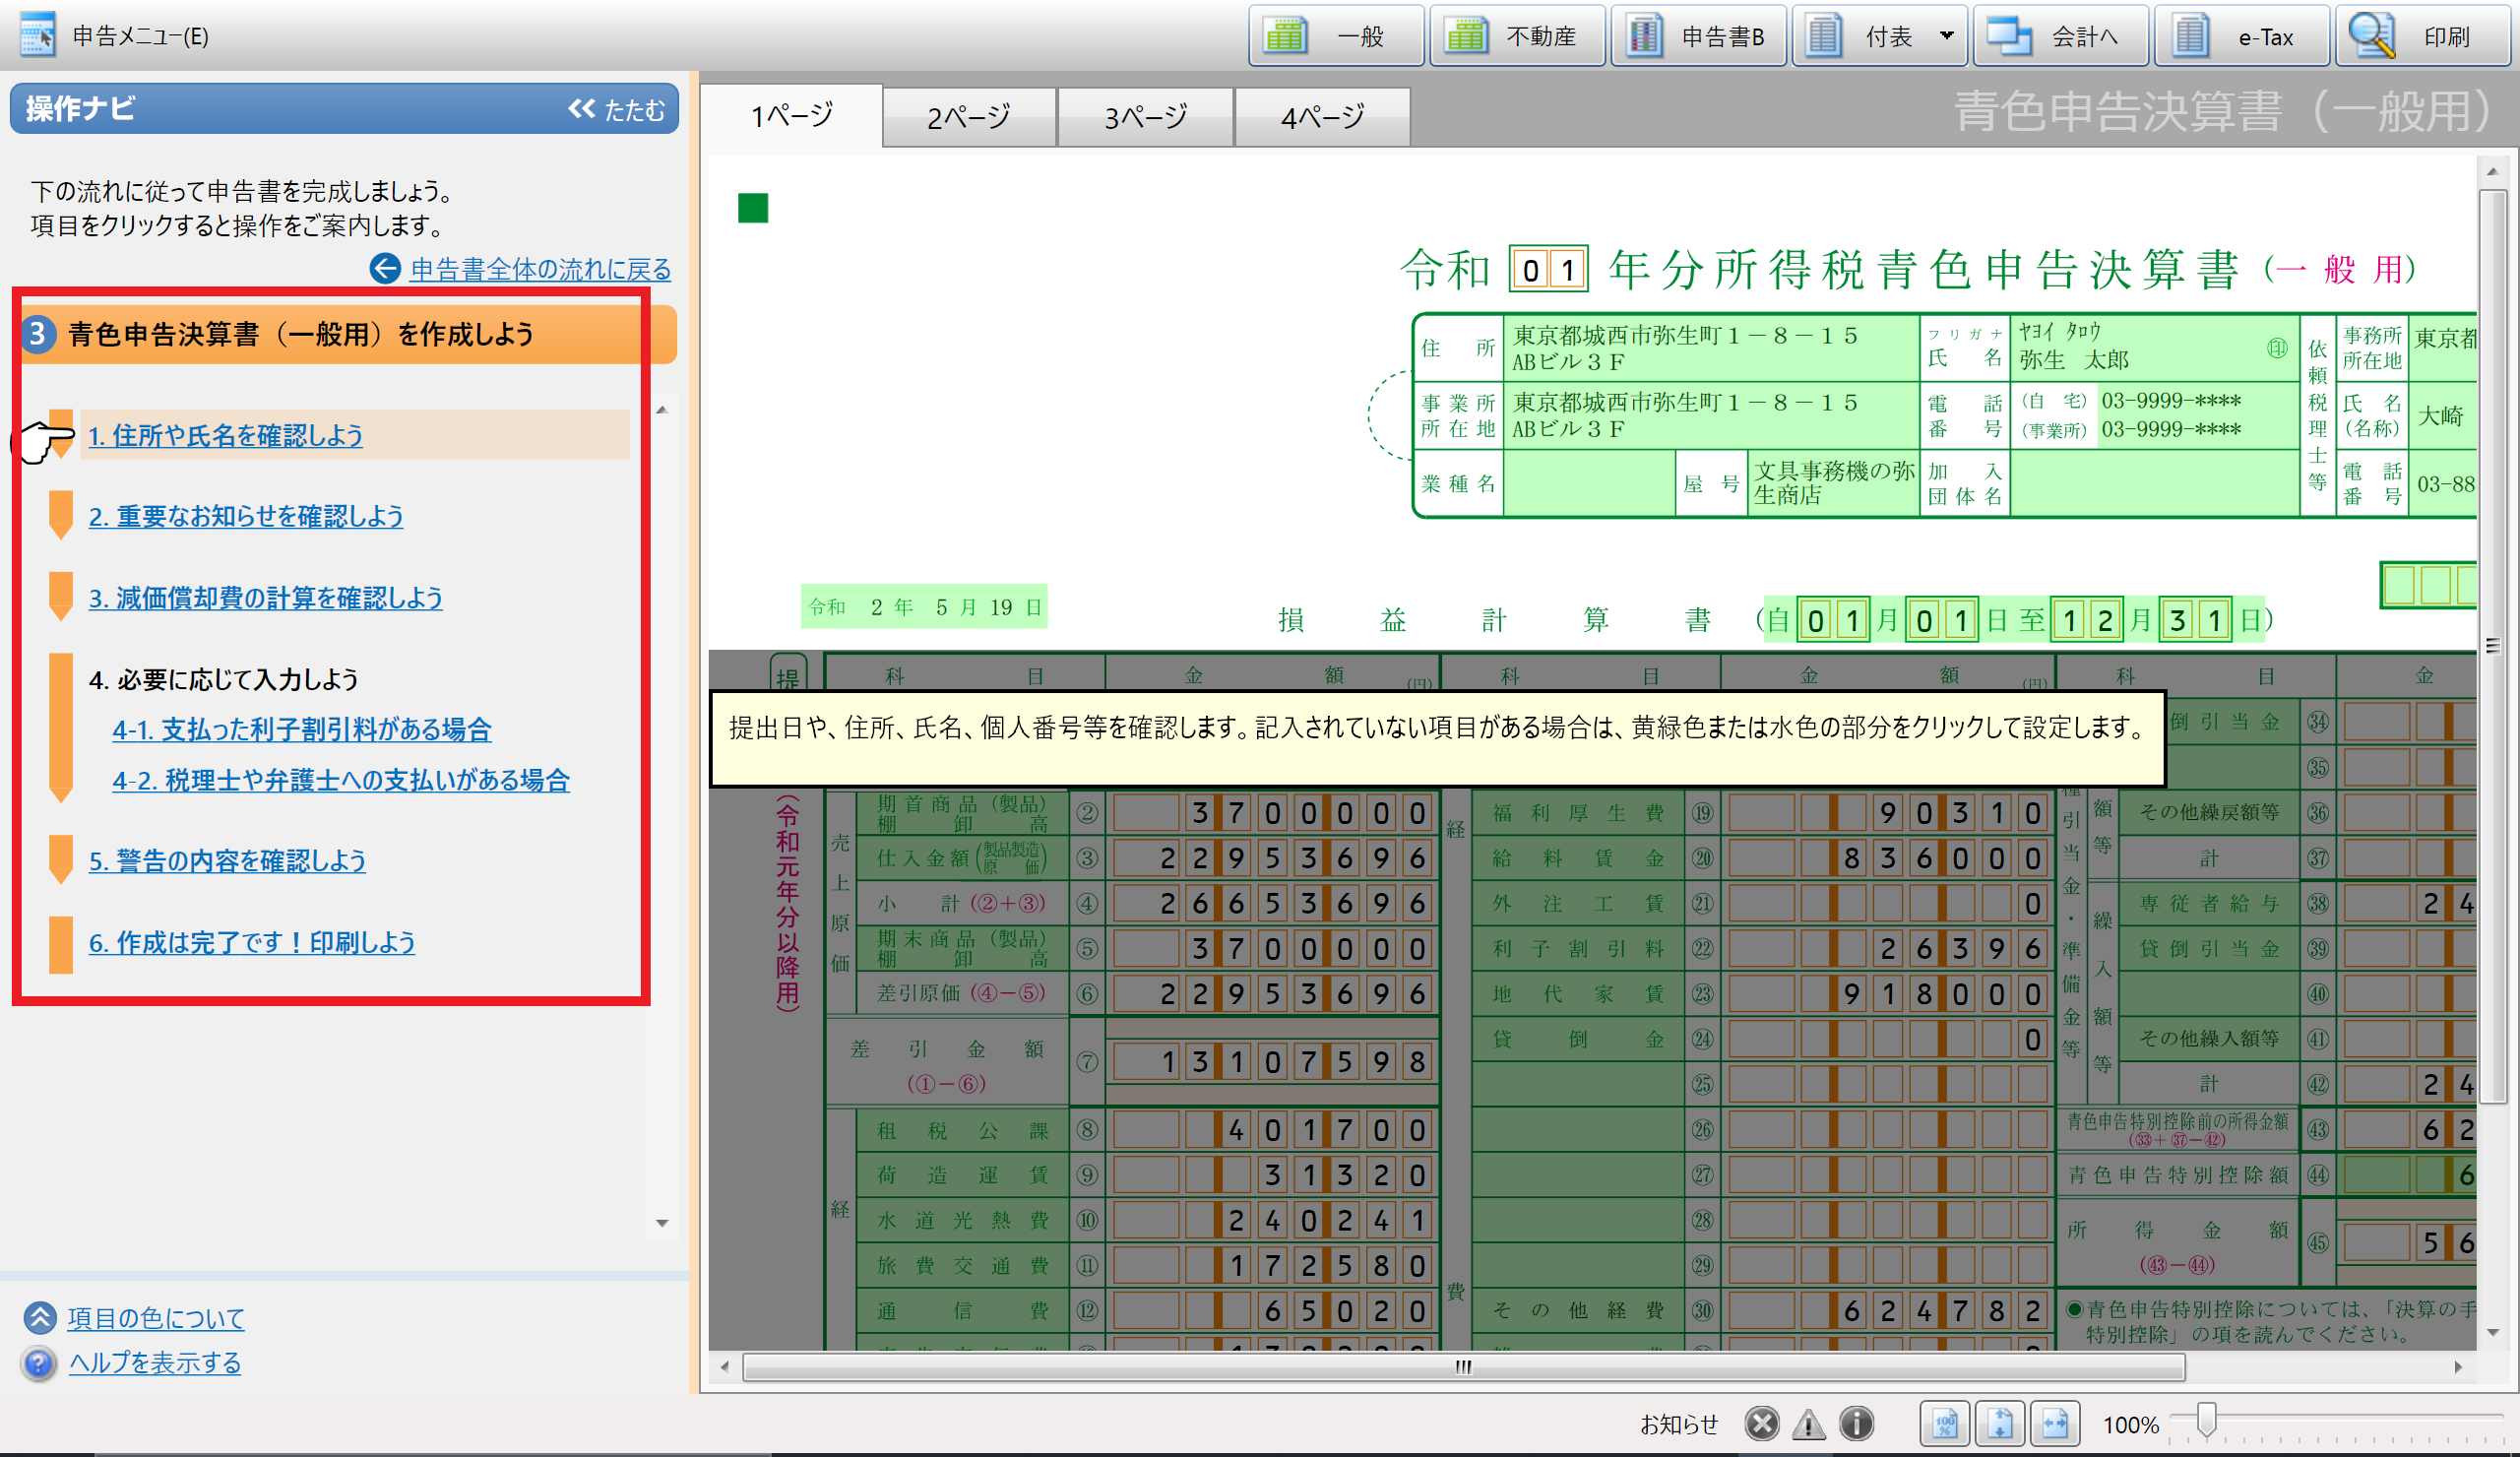Screen dimensions: 2520x1457
Task: Open the 申告メニュー(E) menu
Action: pyautogui.click(x=115, y=36)
